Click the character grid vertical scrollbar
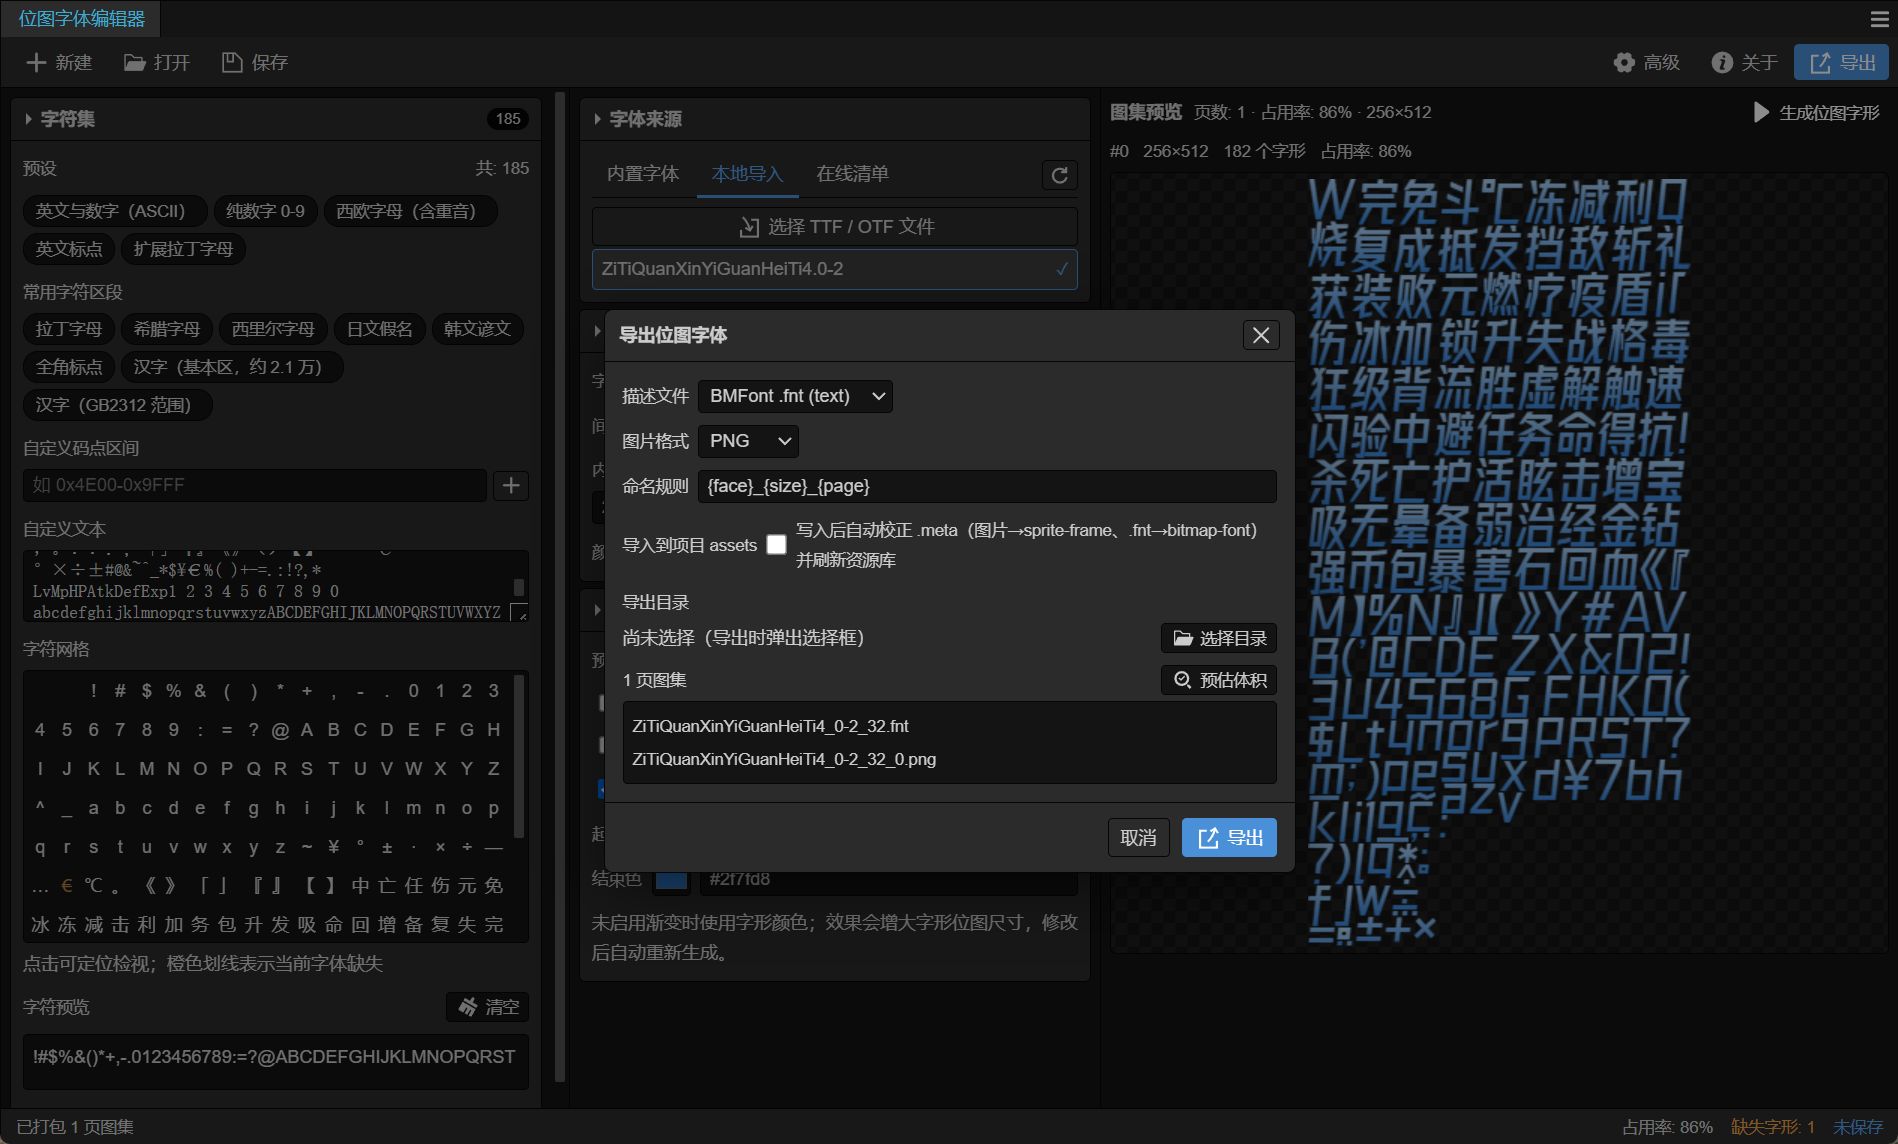Image resolution: width=1898 pixels, height=1144 pixels. [x=519, y=757]
